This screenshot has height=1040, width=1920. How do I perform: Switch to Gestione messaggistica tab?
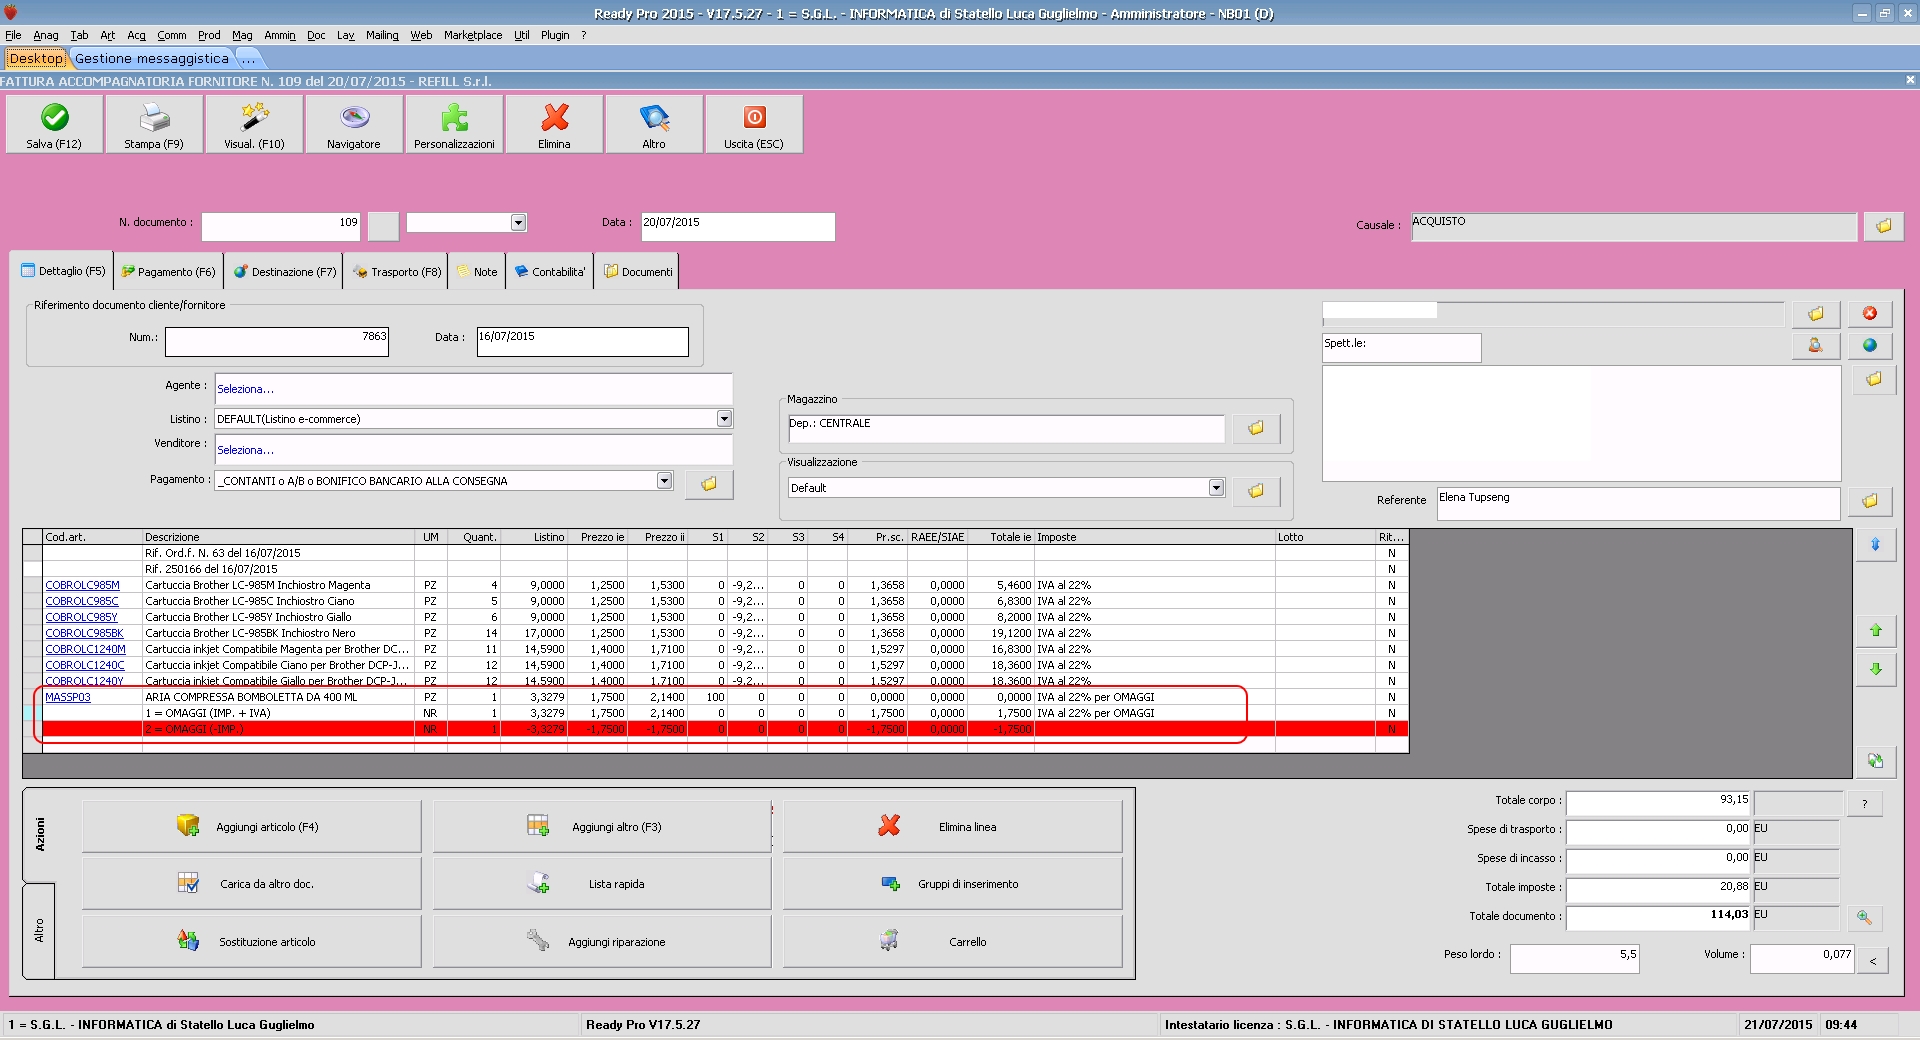click(152, 59)
